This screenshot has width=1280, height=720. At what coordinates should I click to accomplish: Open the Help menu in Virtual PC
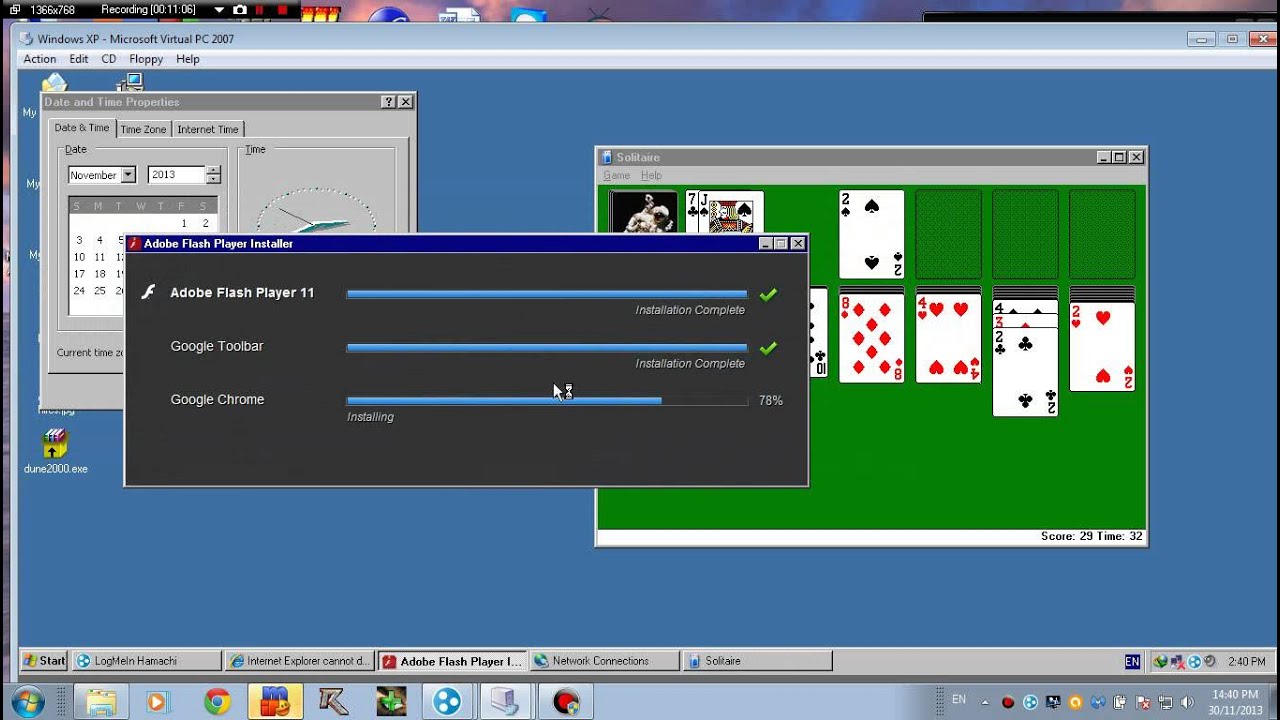click(x=188, y=59)
